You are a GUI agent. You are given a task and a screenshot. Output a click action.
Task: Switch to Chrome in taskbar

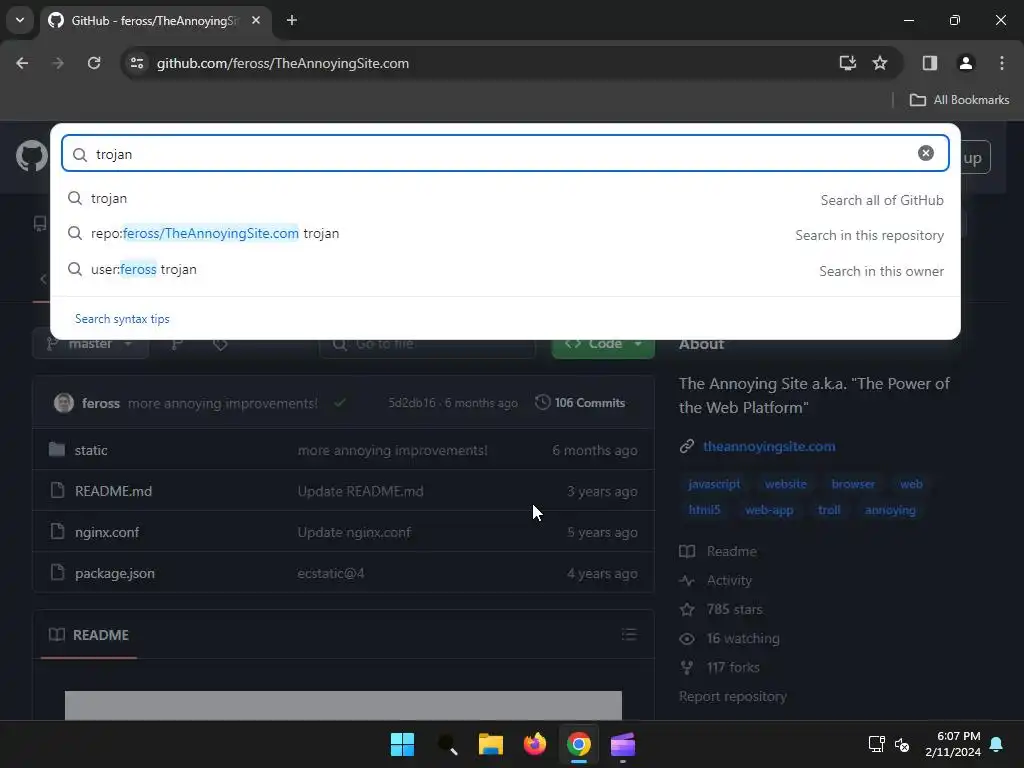tap(579, 744)
